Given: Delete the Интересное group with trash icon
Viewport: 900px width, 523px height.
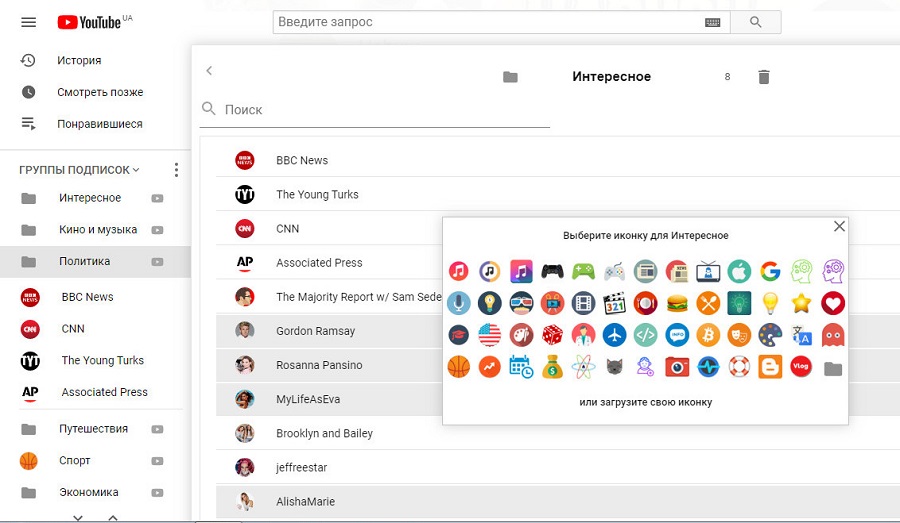Looking at the screenshot, I should point(763,76).
